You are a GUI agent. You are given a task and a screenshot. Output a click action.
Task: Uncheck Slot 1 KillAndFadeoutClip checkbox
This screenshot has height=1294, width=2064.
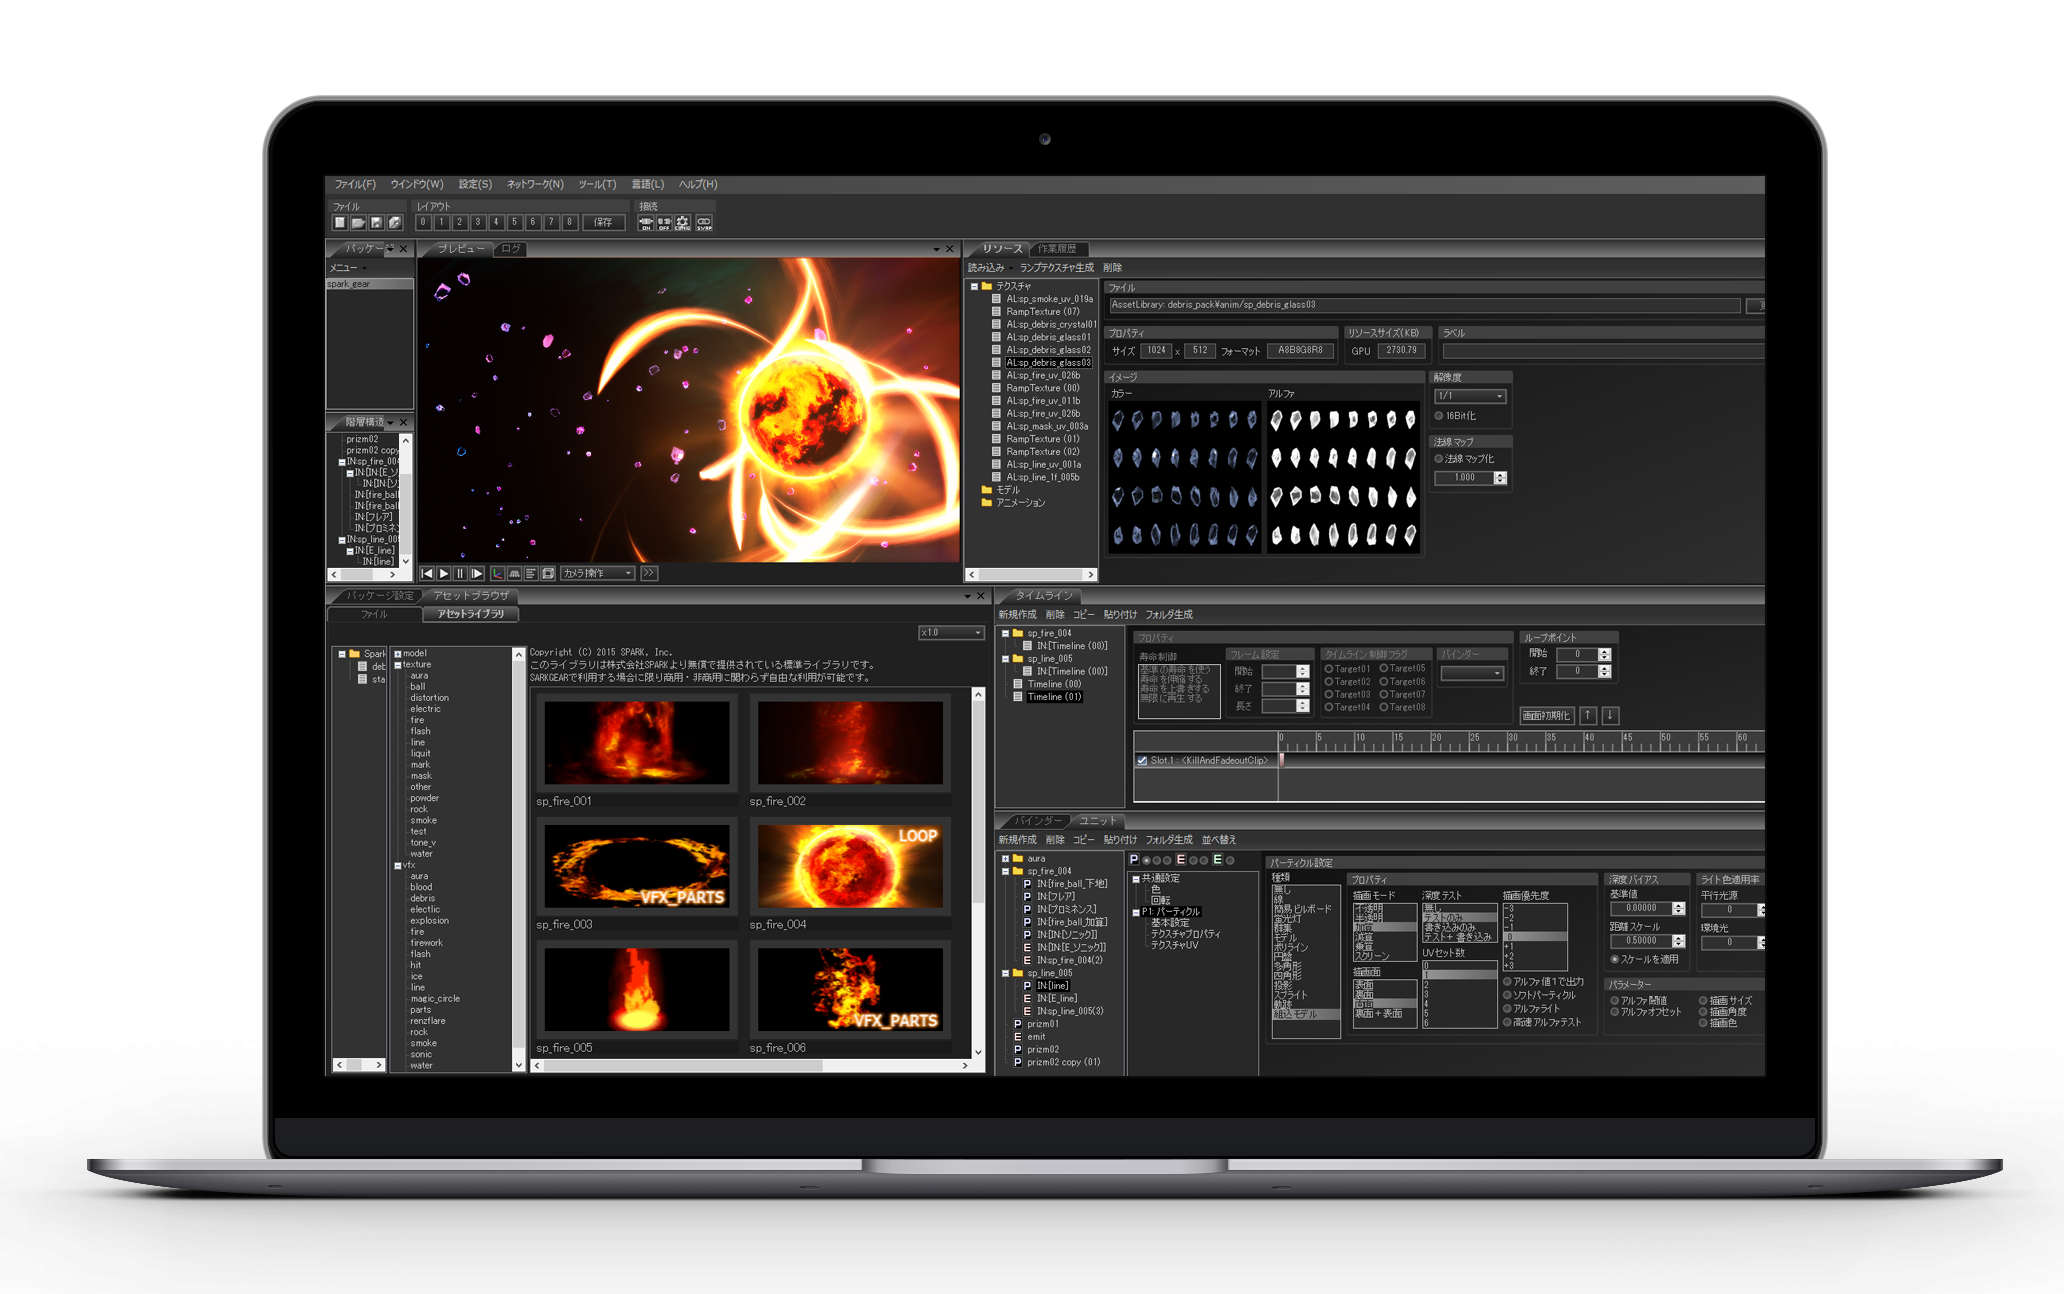coord(1142,761)
